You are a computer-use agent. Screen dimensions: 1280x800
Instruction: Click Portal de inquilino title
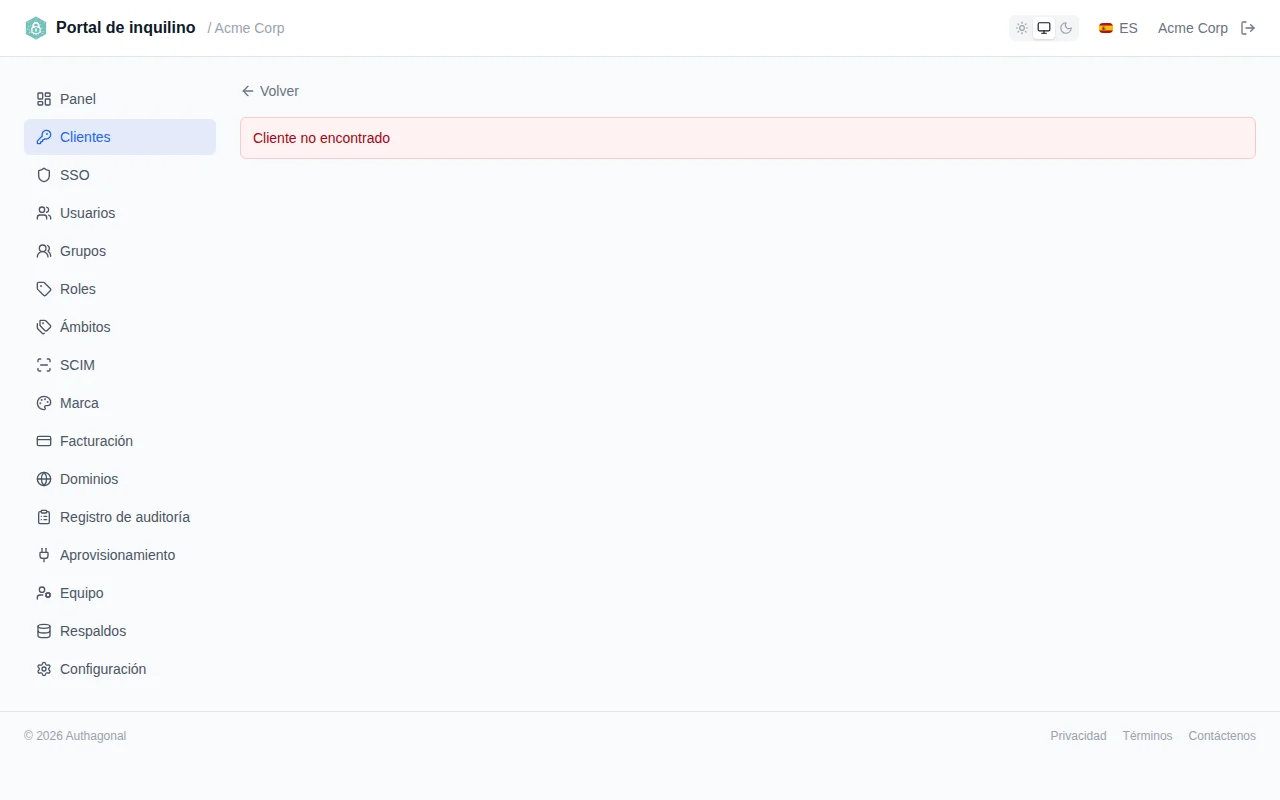pos(126,28)
